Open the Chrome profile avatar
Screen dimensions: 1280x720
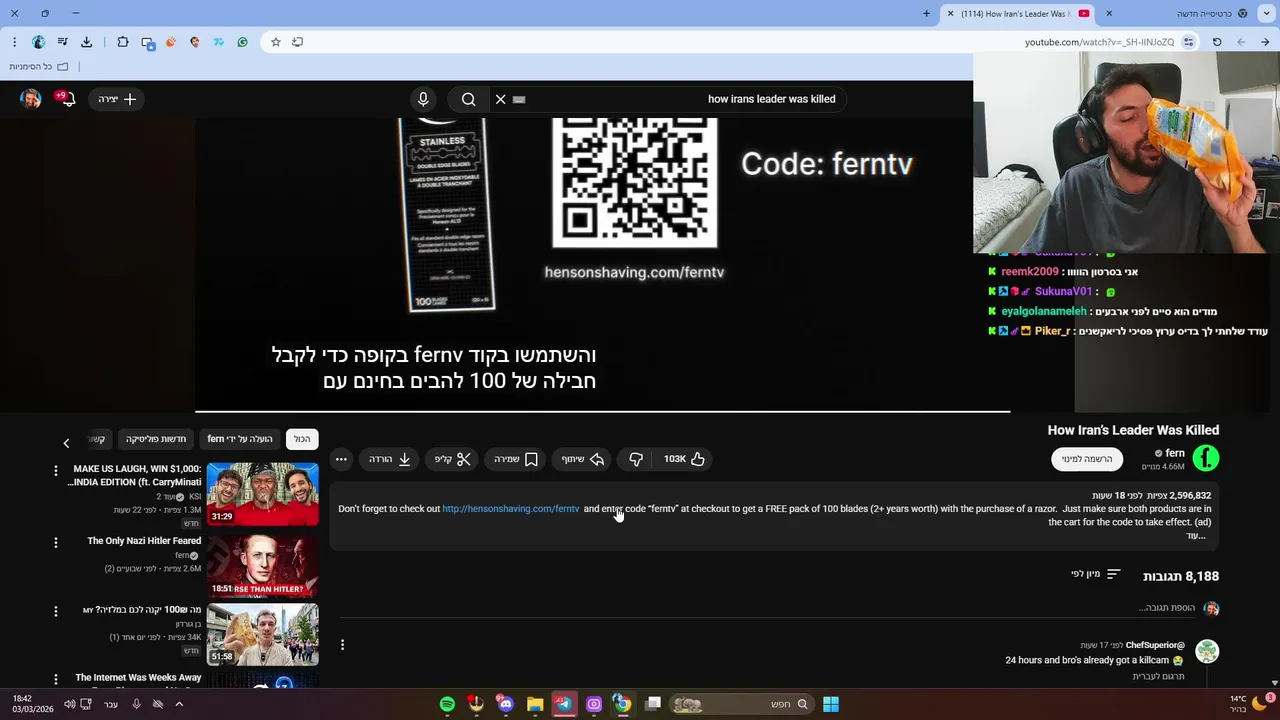click(x=38, y=42)
